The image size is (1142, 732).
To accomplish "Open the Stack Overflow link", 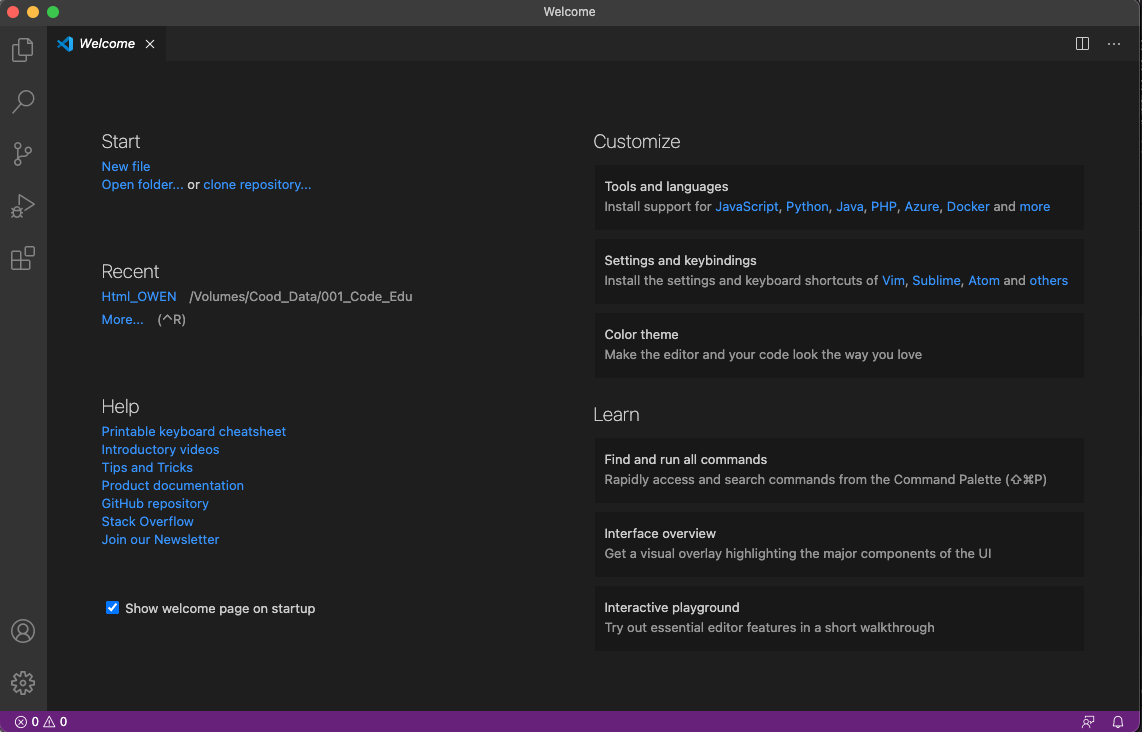I will coord(148,522).
